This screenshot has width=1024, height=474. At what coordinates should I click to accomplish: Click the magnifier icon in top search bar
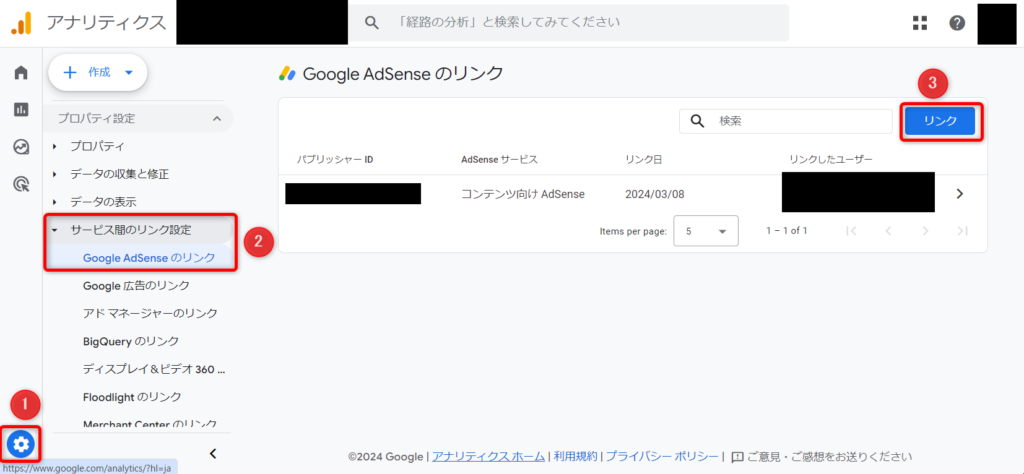(372, 23)
